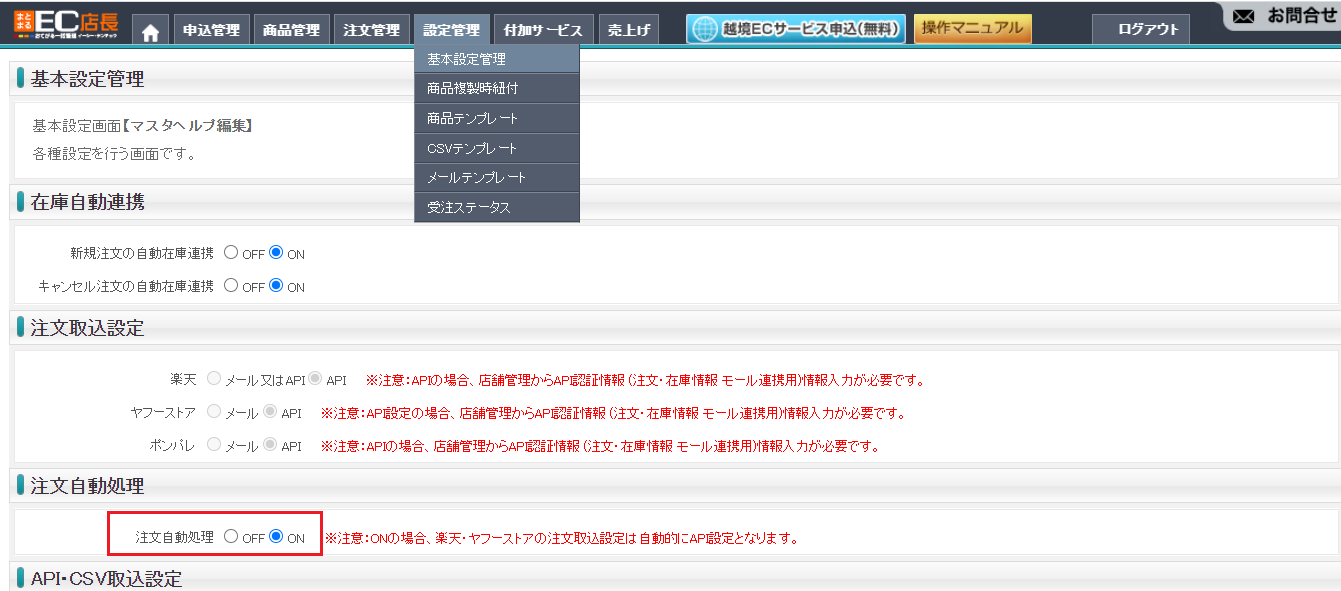Open the 注文管理 menu
Screen dimensions: 1341x591
point(371,31)
